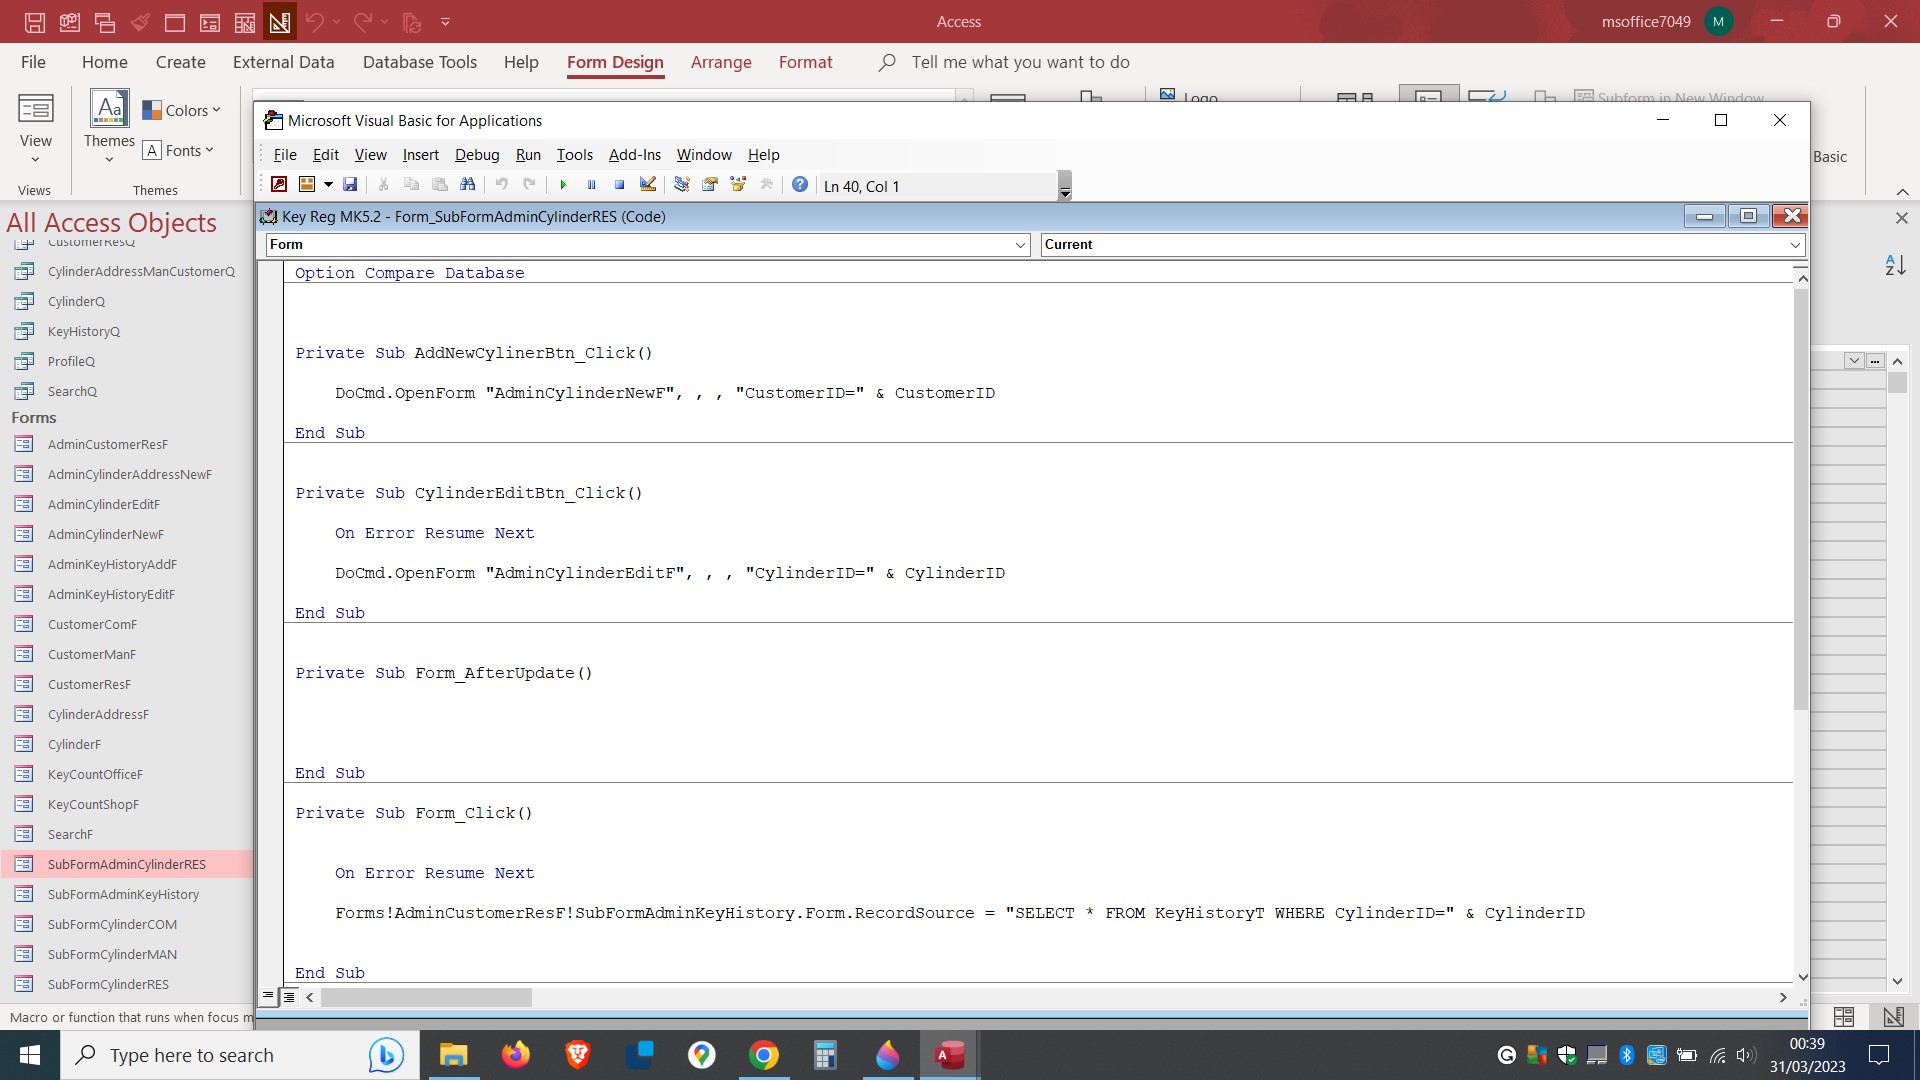This screenshot has height=1080, width=1920.
Task: Open File Explorer from the taskbar
Action: point(453,1055)
